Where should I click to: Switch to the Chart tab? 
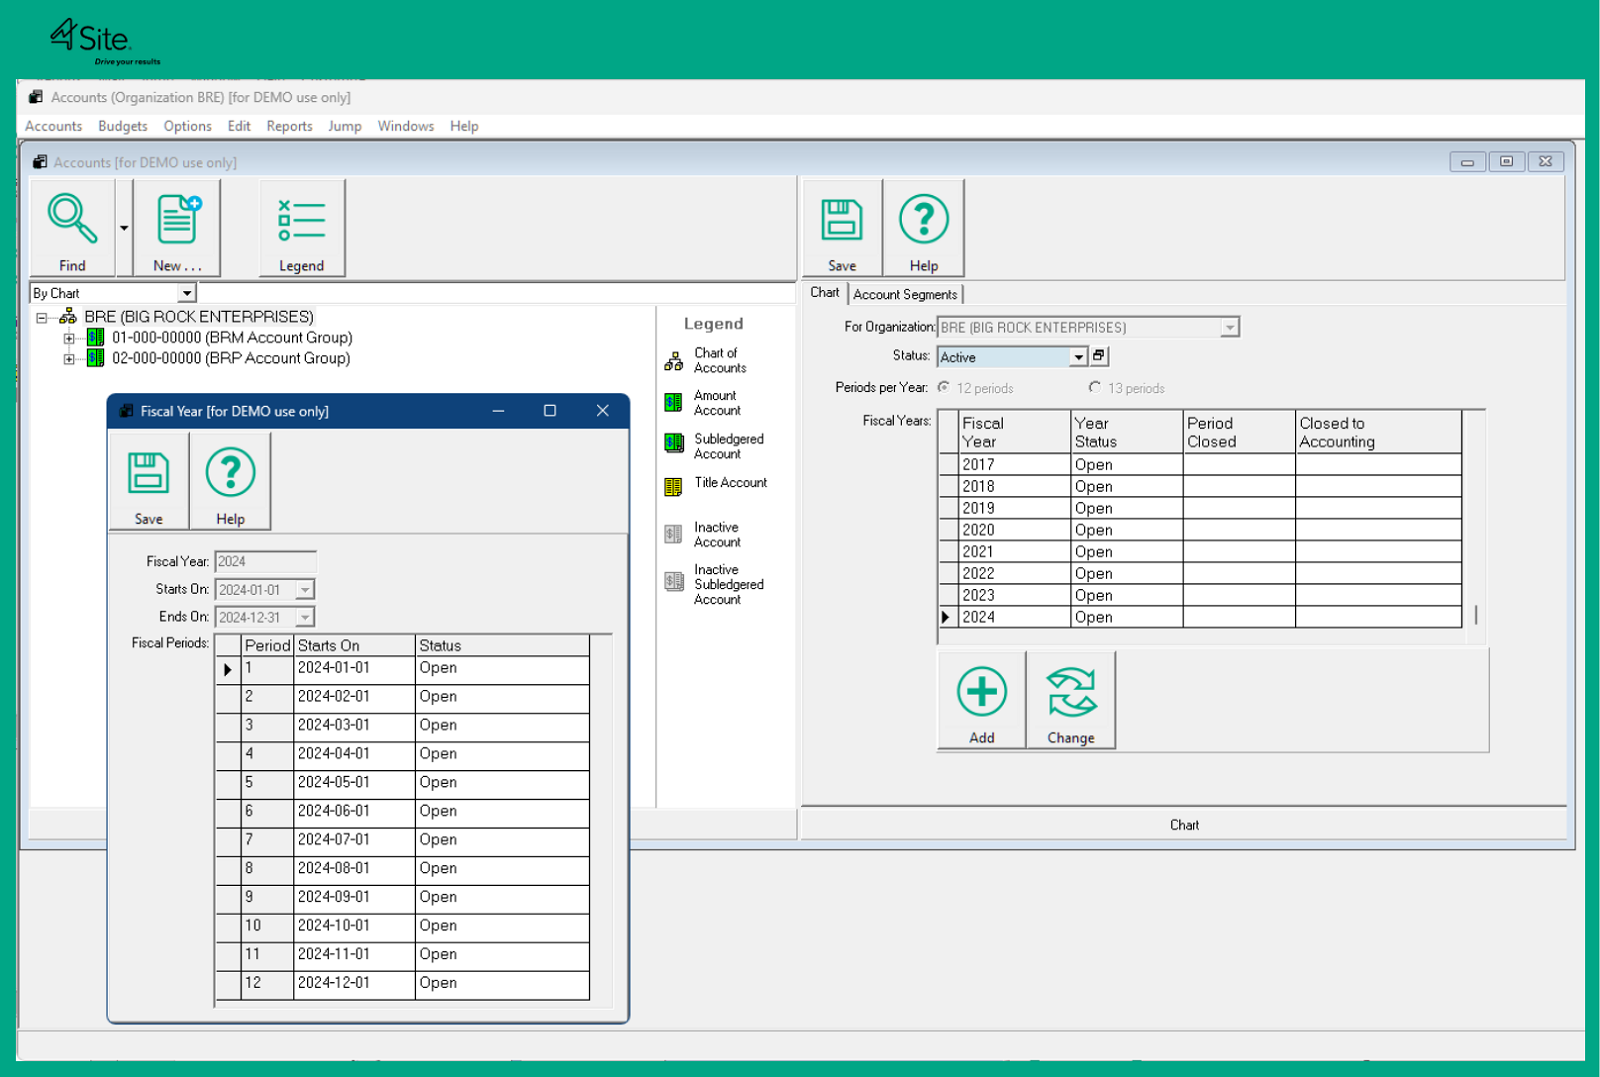pyautogui.click(x=825, y=292)
